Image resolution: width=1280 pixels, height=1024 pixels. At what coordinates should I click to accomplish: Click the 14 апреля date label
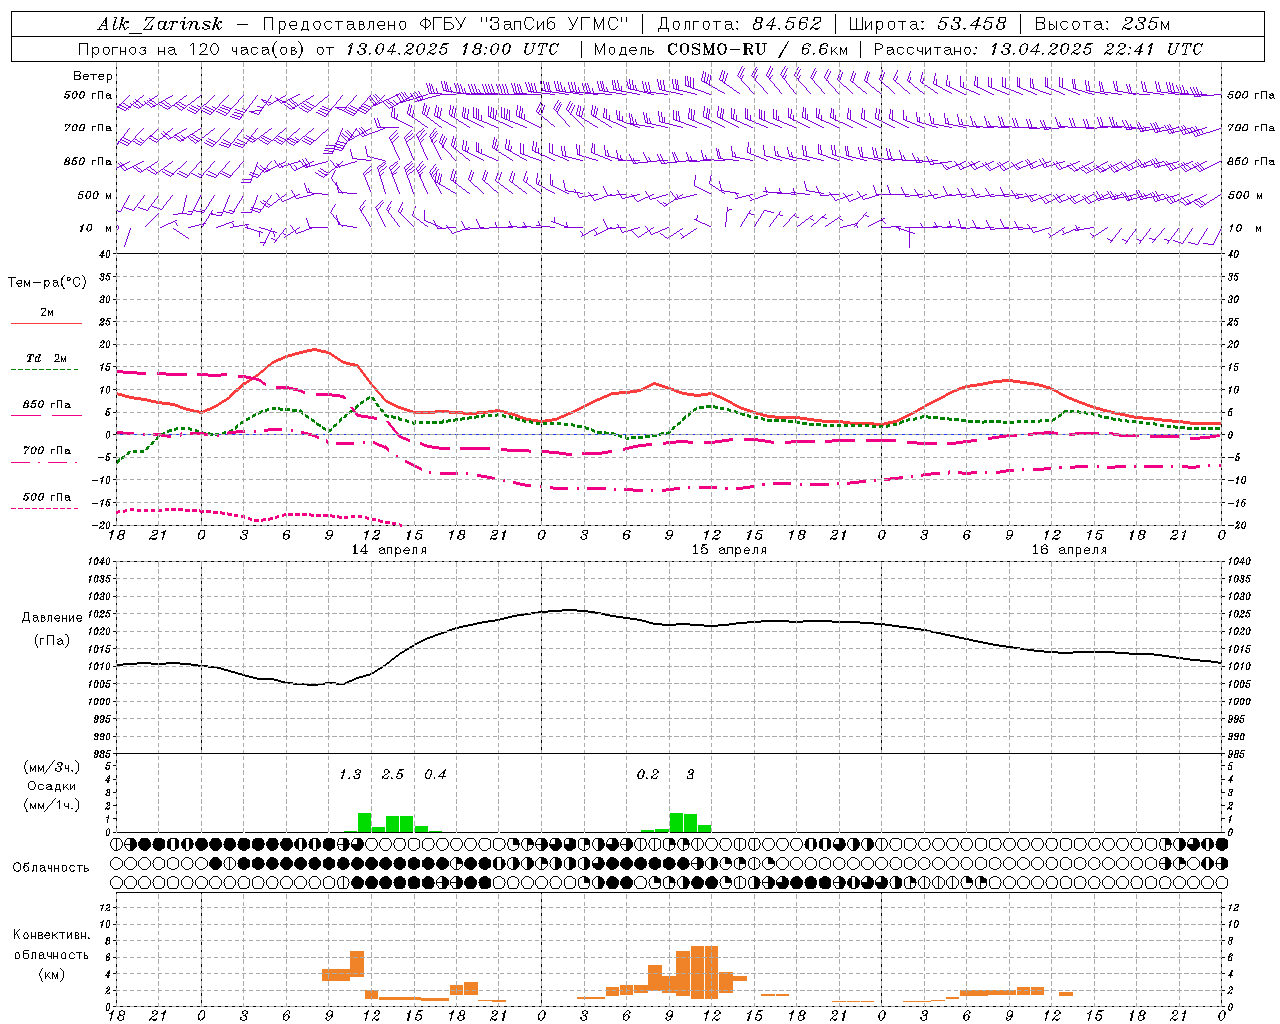[389, 550]
